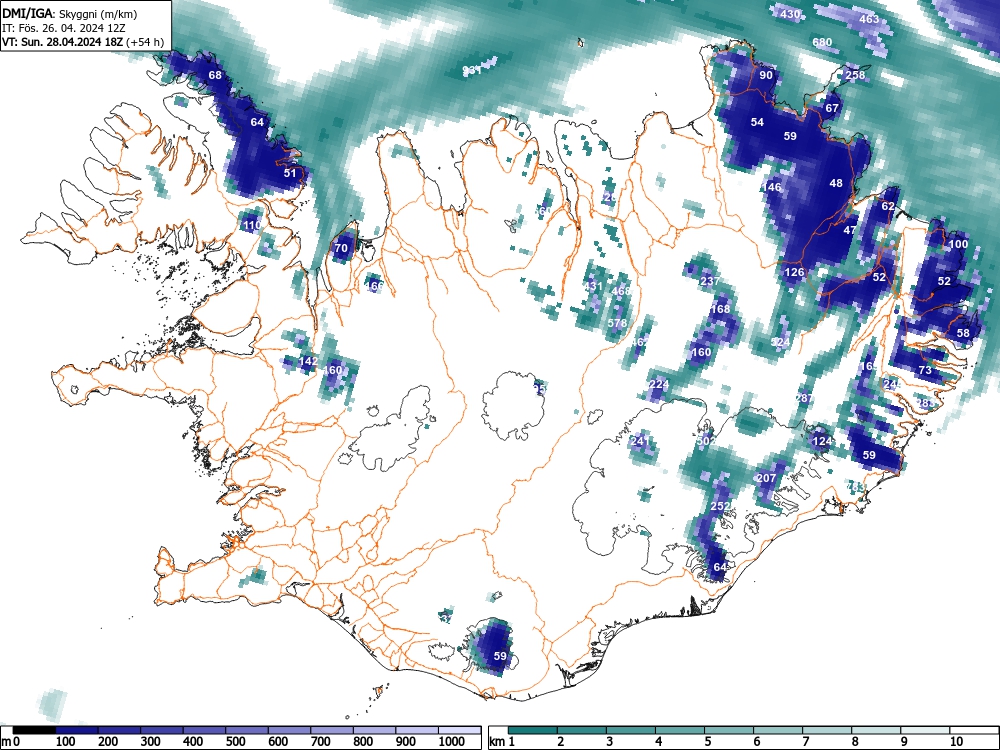Screen dimensions: 1000x750
Task: Click the map value 142
Action: (x=308, y=362)
